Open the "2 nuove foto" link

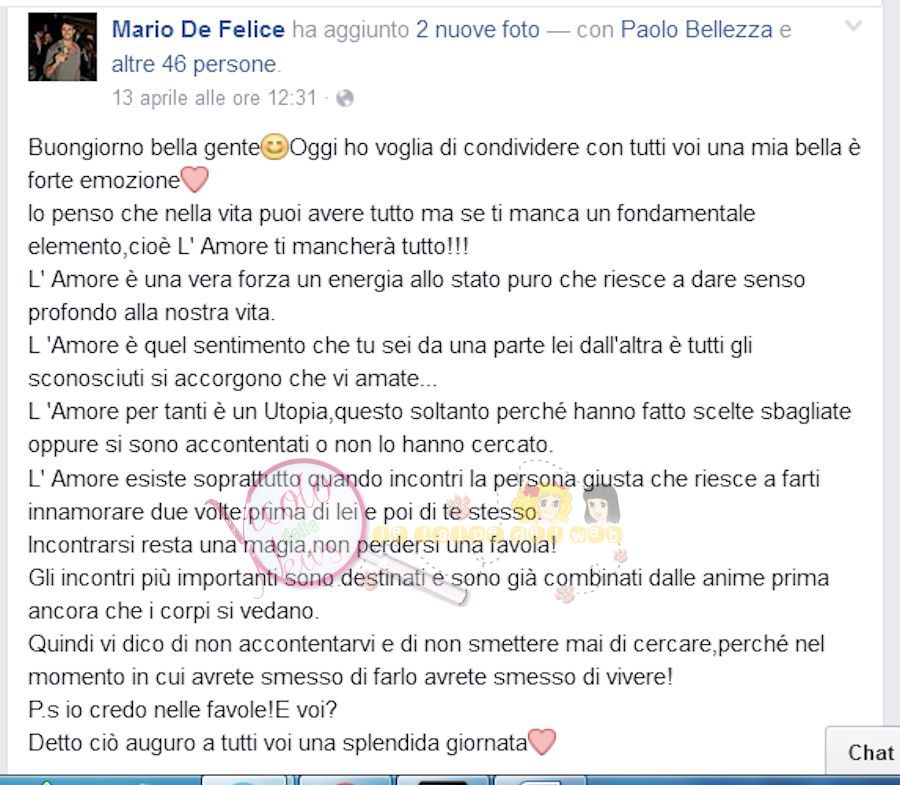coord(478,29)
